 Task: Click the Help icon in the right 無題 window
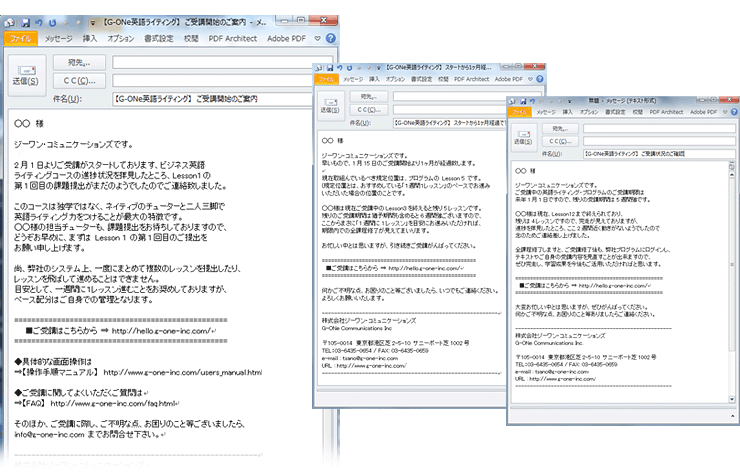point(734,112)
